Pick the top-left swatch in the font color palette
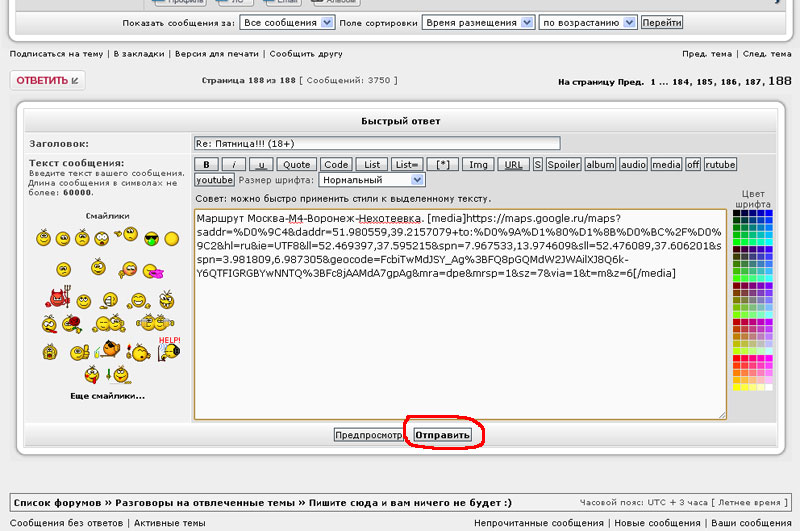The width and height of the screenshot is (800, 531). point(736,213)
